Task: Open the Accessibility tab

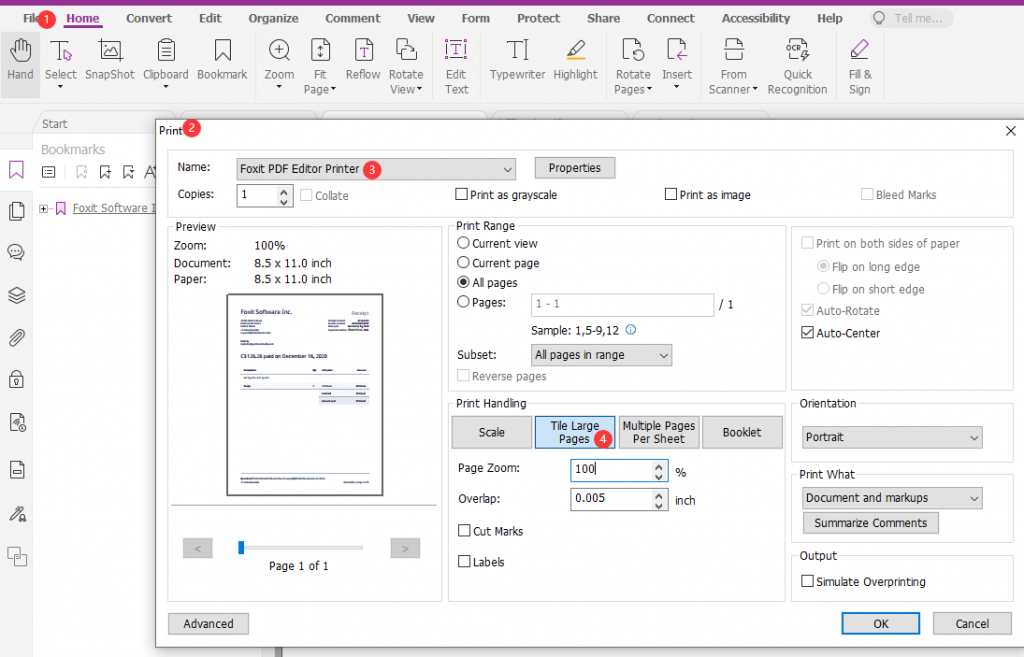Action: point(756,18)
